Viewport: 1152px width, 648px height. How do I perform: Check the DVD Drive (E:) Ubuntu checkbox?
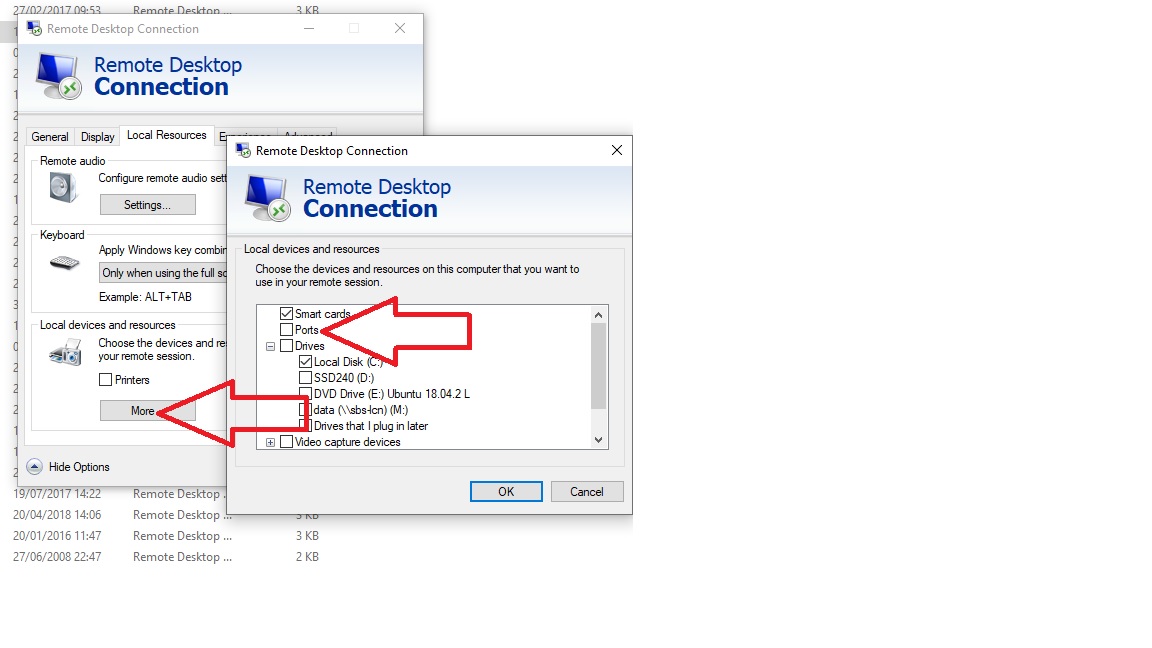click(x=306, y=394)
